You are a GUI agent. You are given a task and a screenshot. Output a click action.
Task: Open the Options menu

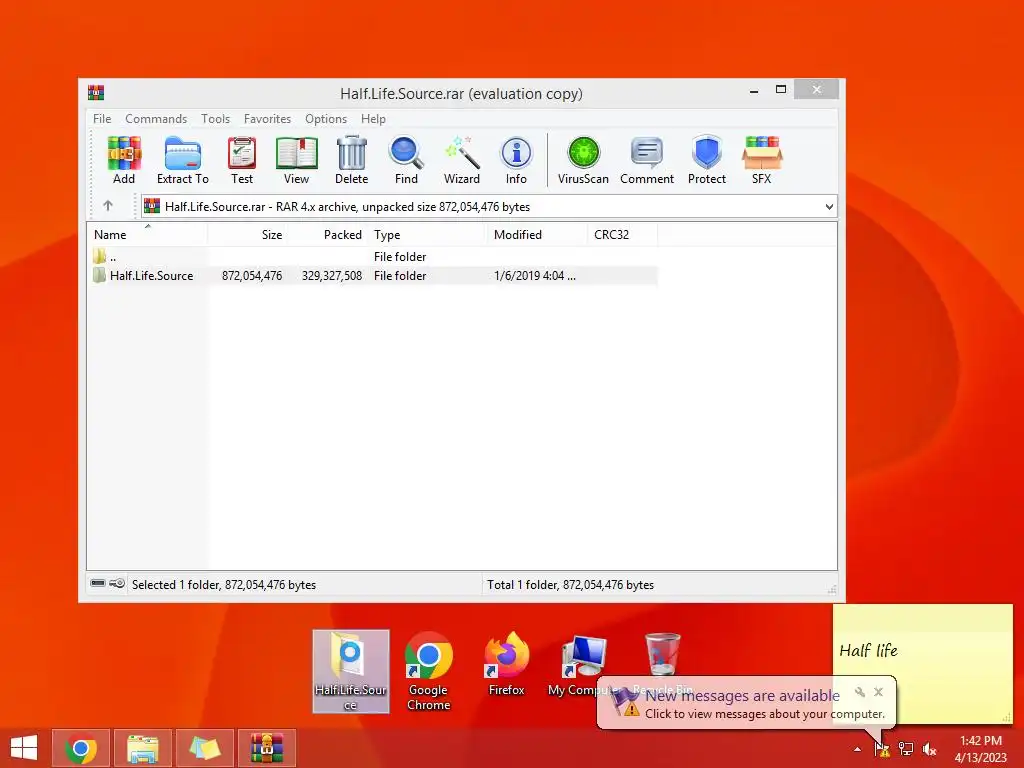[x=326, y=119]
